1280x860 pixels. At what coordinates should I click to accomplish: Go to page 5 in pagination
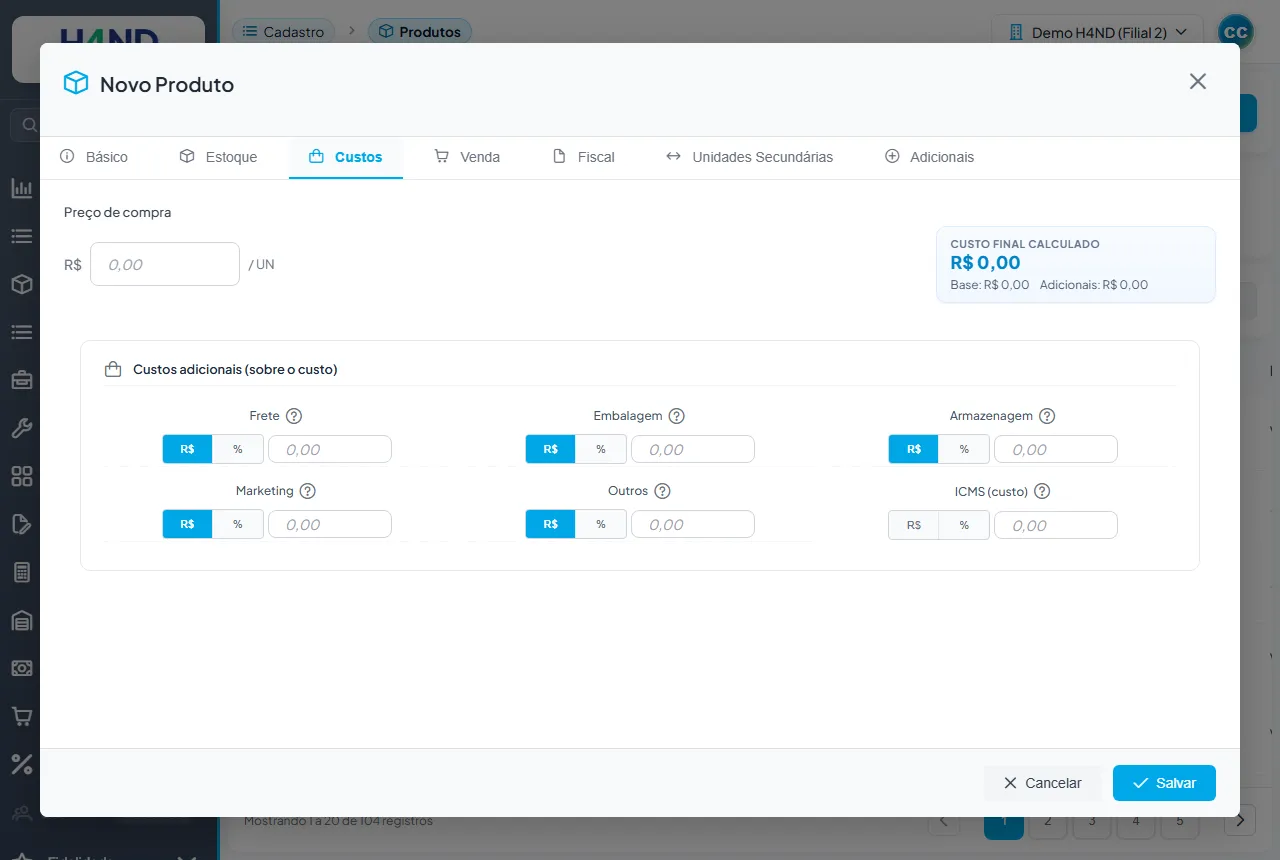tap(1180, 822)
